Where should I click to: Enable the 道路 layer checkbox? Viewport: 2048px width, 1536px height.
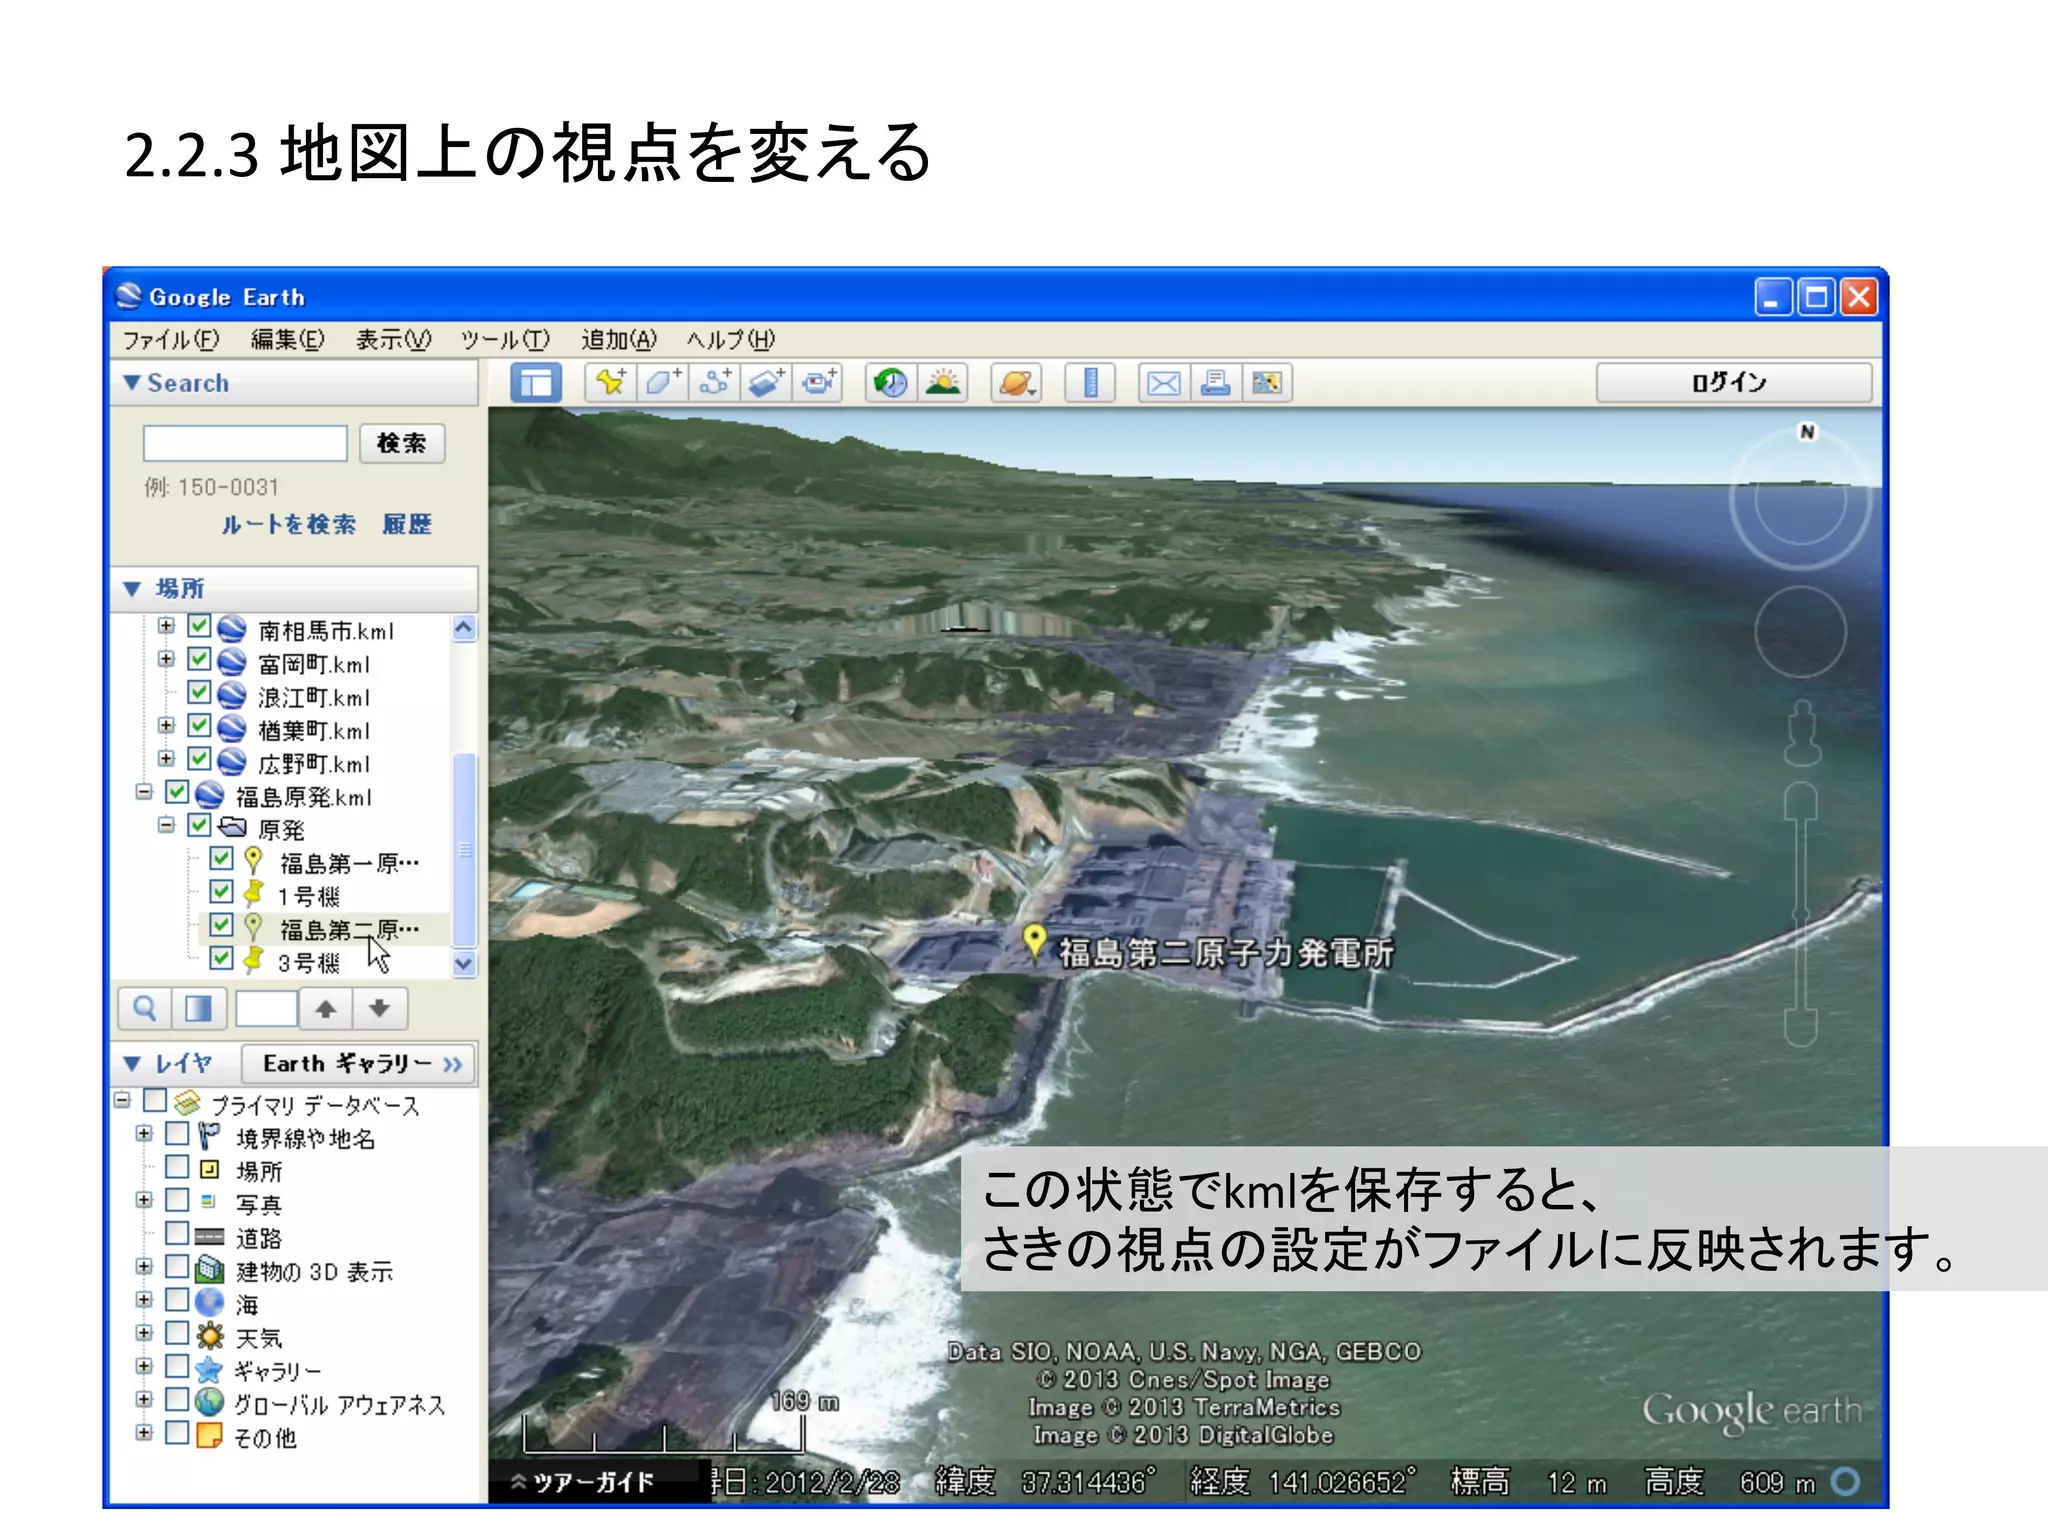177,1233
